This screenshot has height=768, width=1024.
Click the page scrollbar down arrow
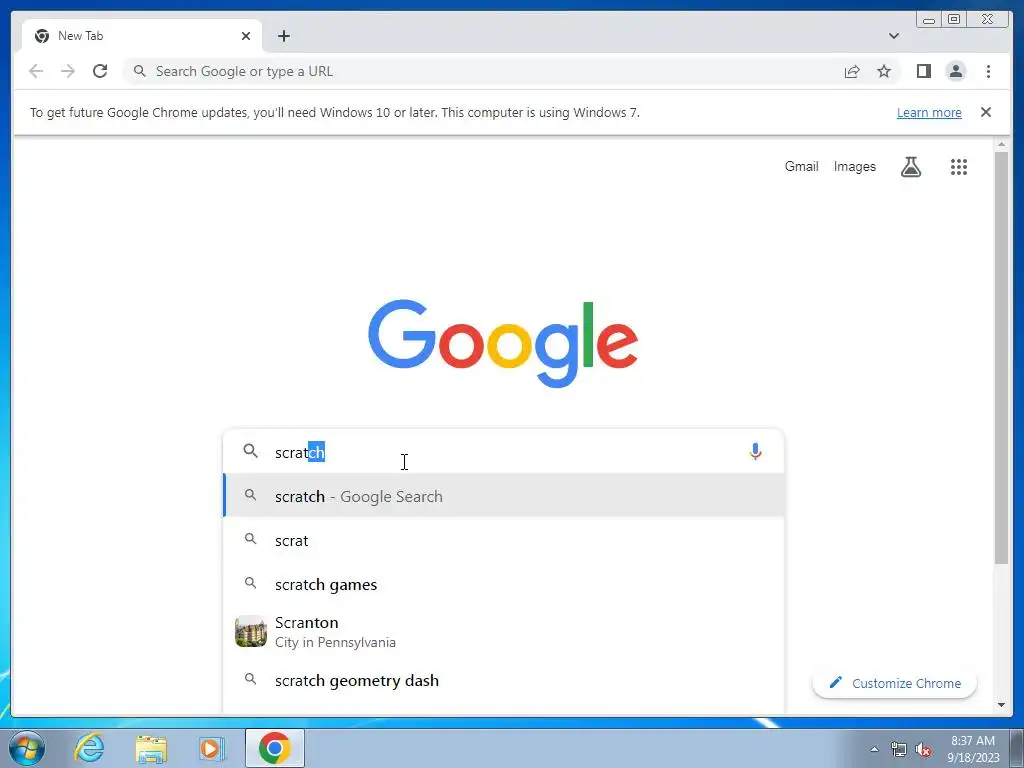point(1001,705)
